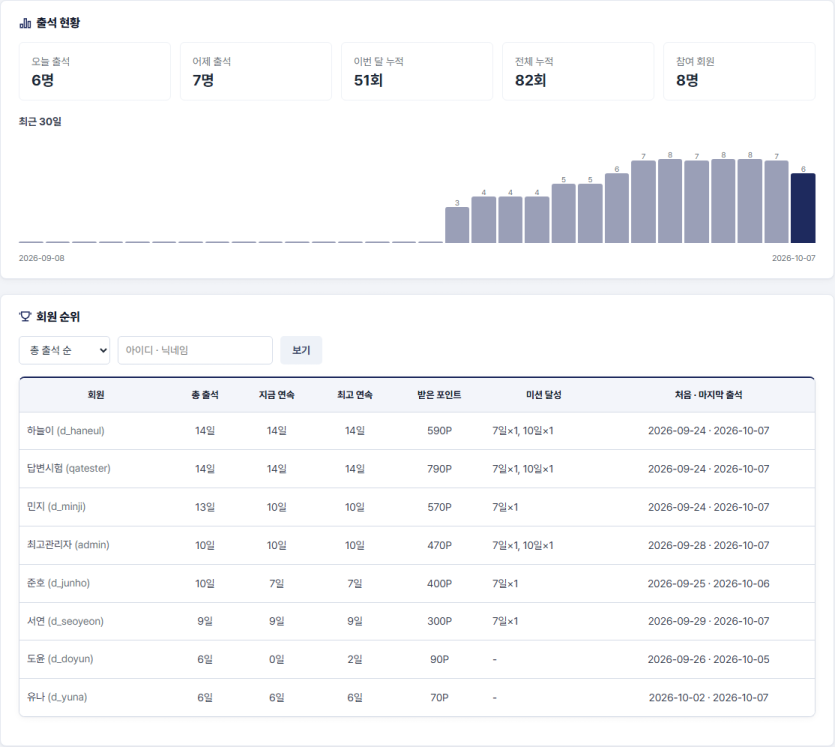Click the trophy icon beside 회원 순위

(x=25, y=317)
